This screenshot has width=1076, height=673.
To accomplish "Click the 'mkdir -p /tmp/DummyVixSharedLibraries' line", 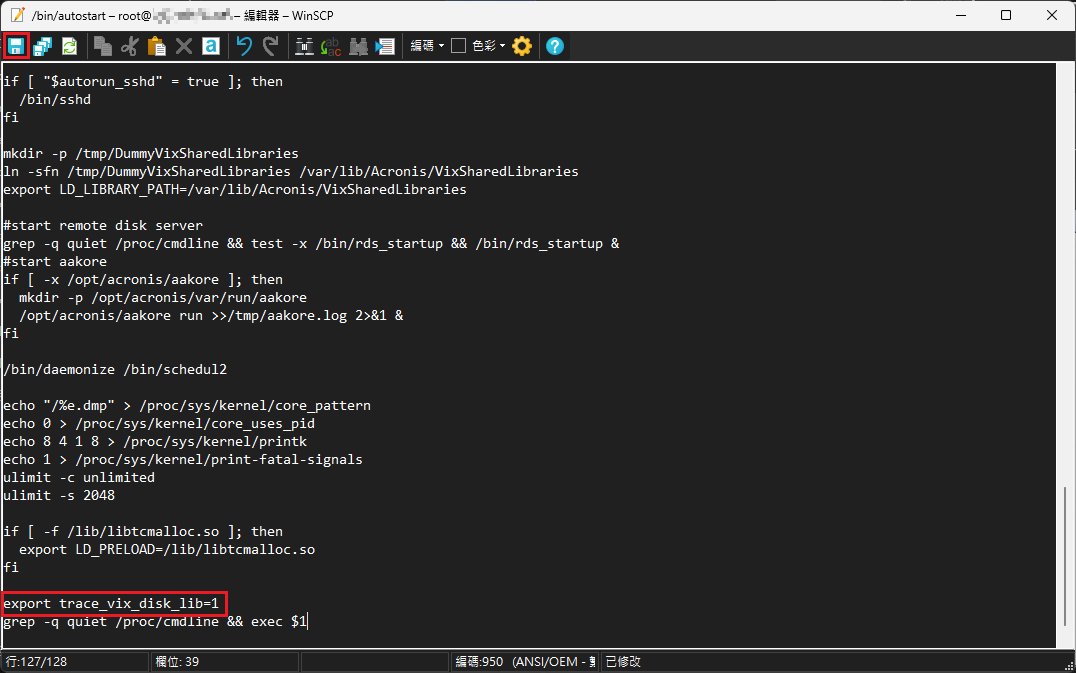I will [x=151, y=154].
